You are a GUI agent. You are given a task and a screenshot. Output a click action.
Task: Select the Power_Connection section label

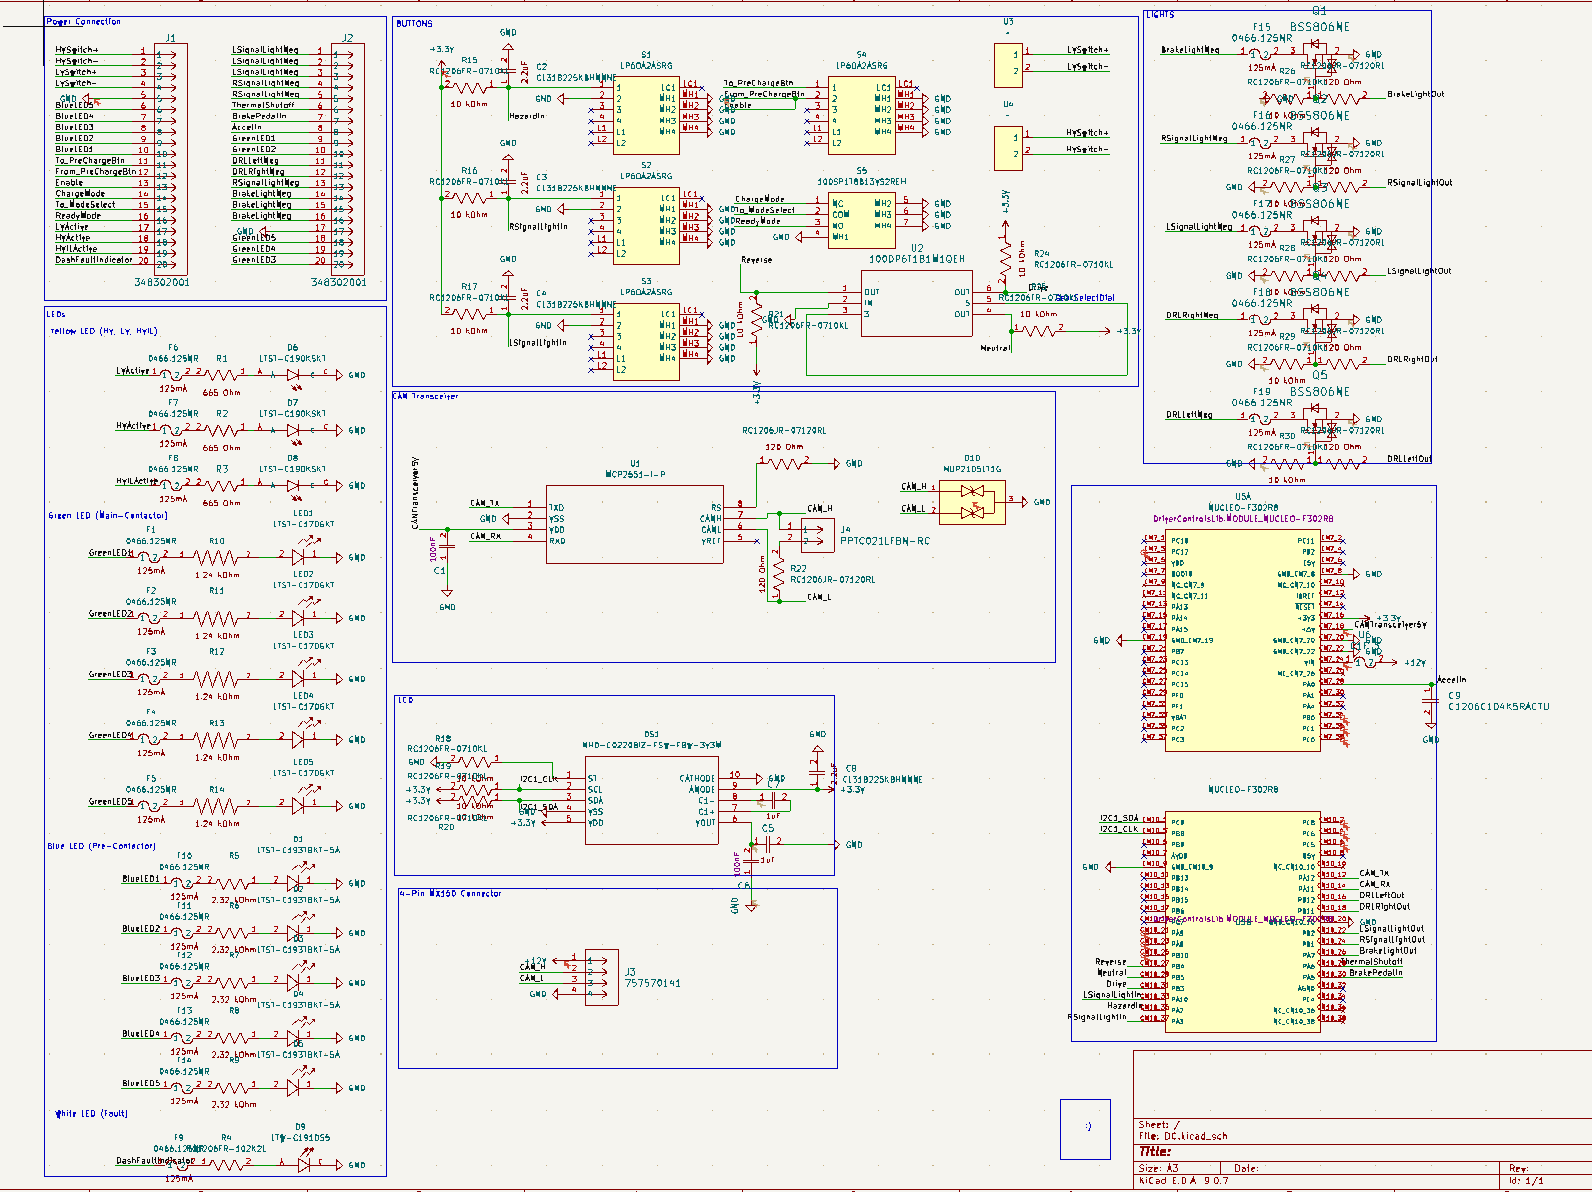(84, 21)
